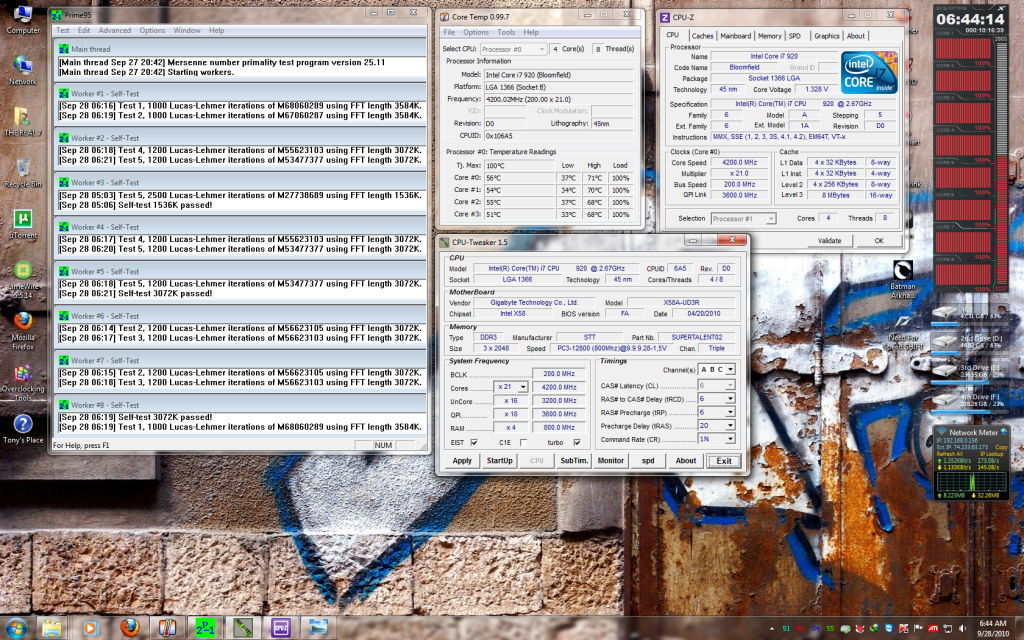Select THE REAL 7 folder on desktop

pos(23,121)
